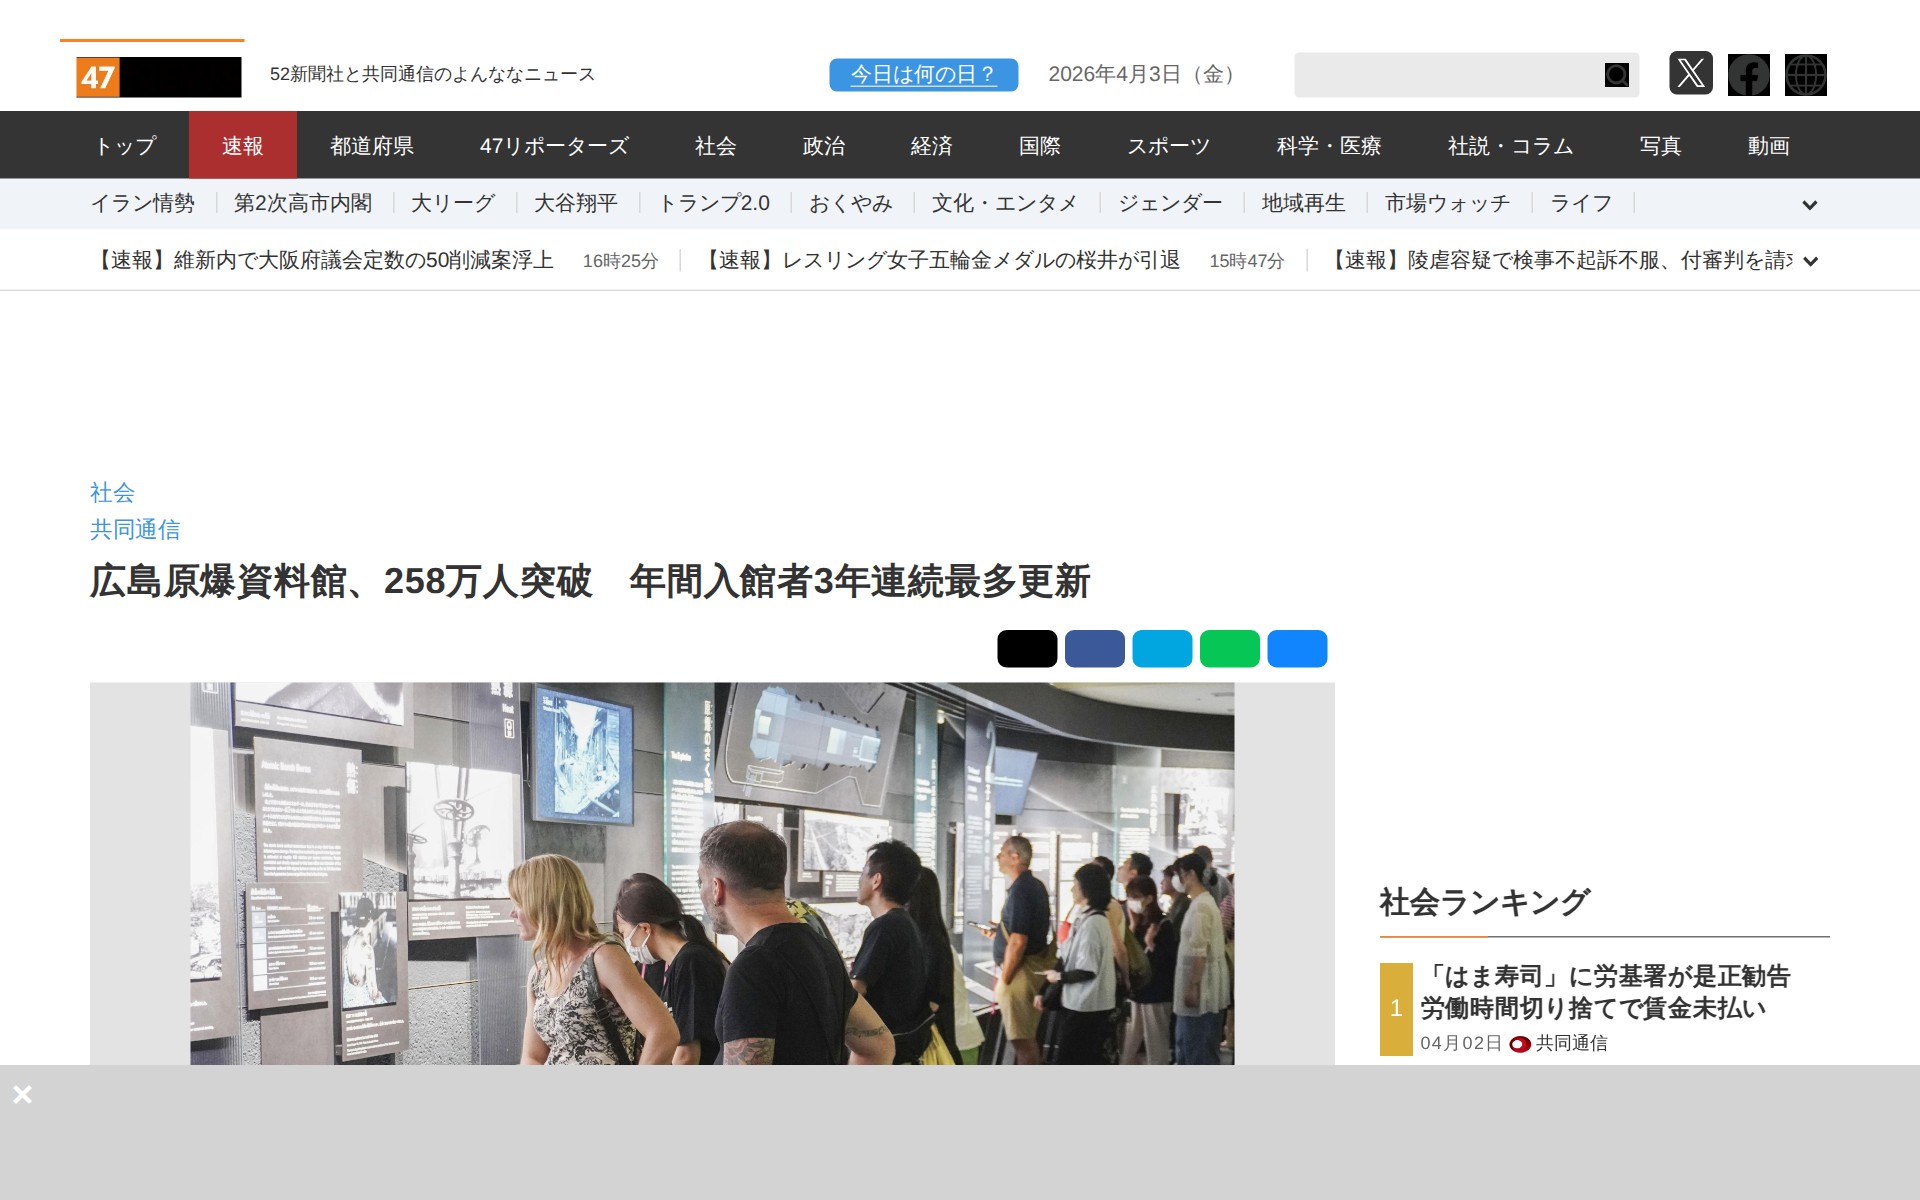This screenshot has height=1200, width=1920.
Task: Share via the light-blue share button
Action: pyautogui.click(x=1162, y=648)
